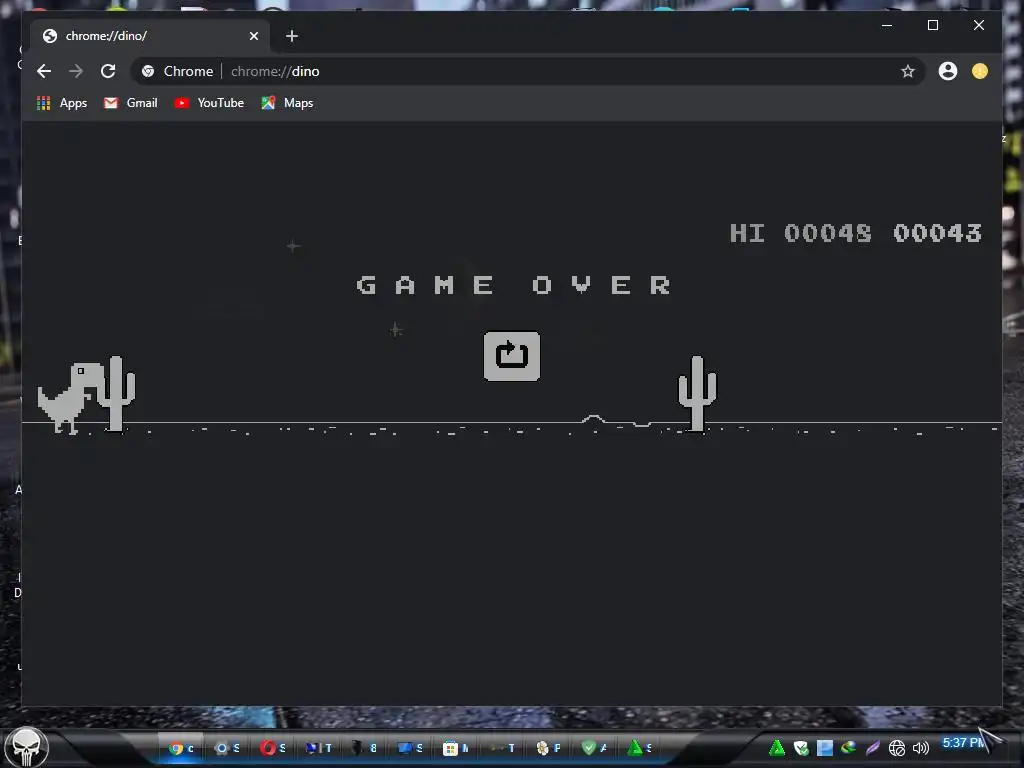Click the network globe tray icon
1024x768 pixels.
(897, 748)
